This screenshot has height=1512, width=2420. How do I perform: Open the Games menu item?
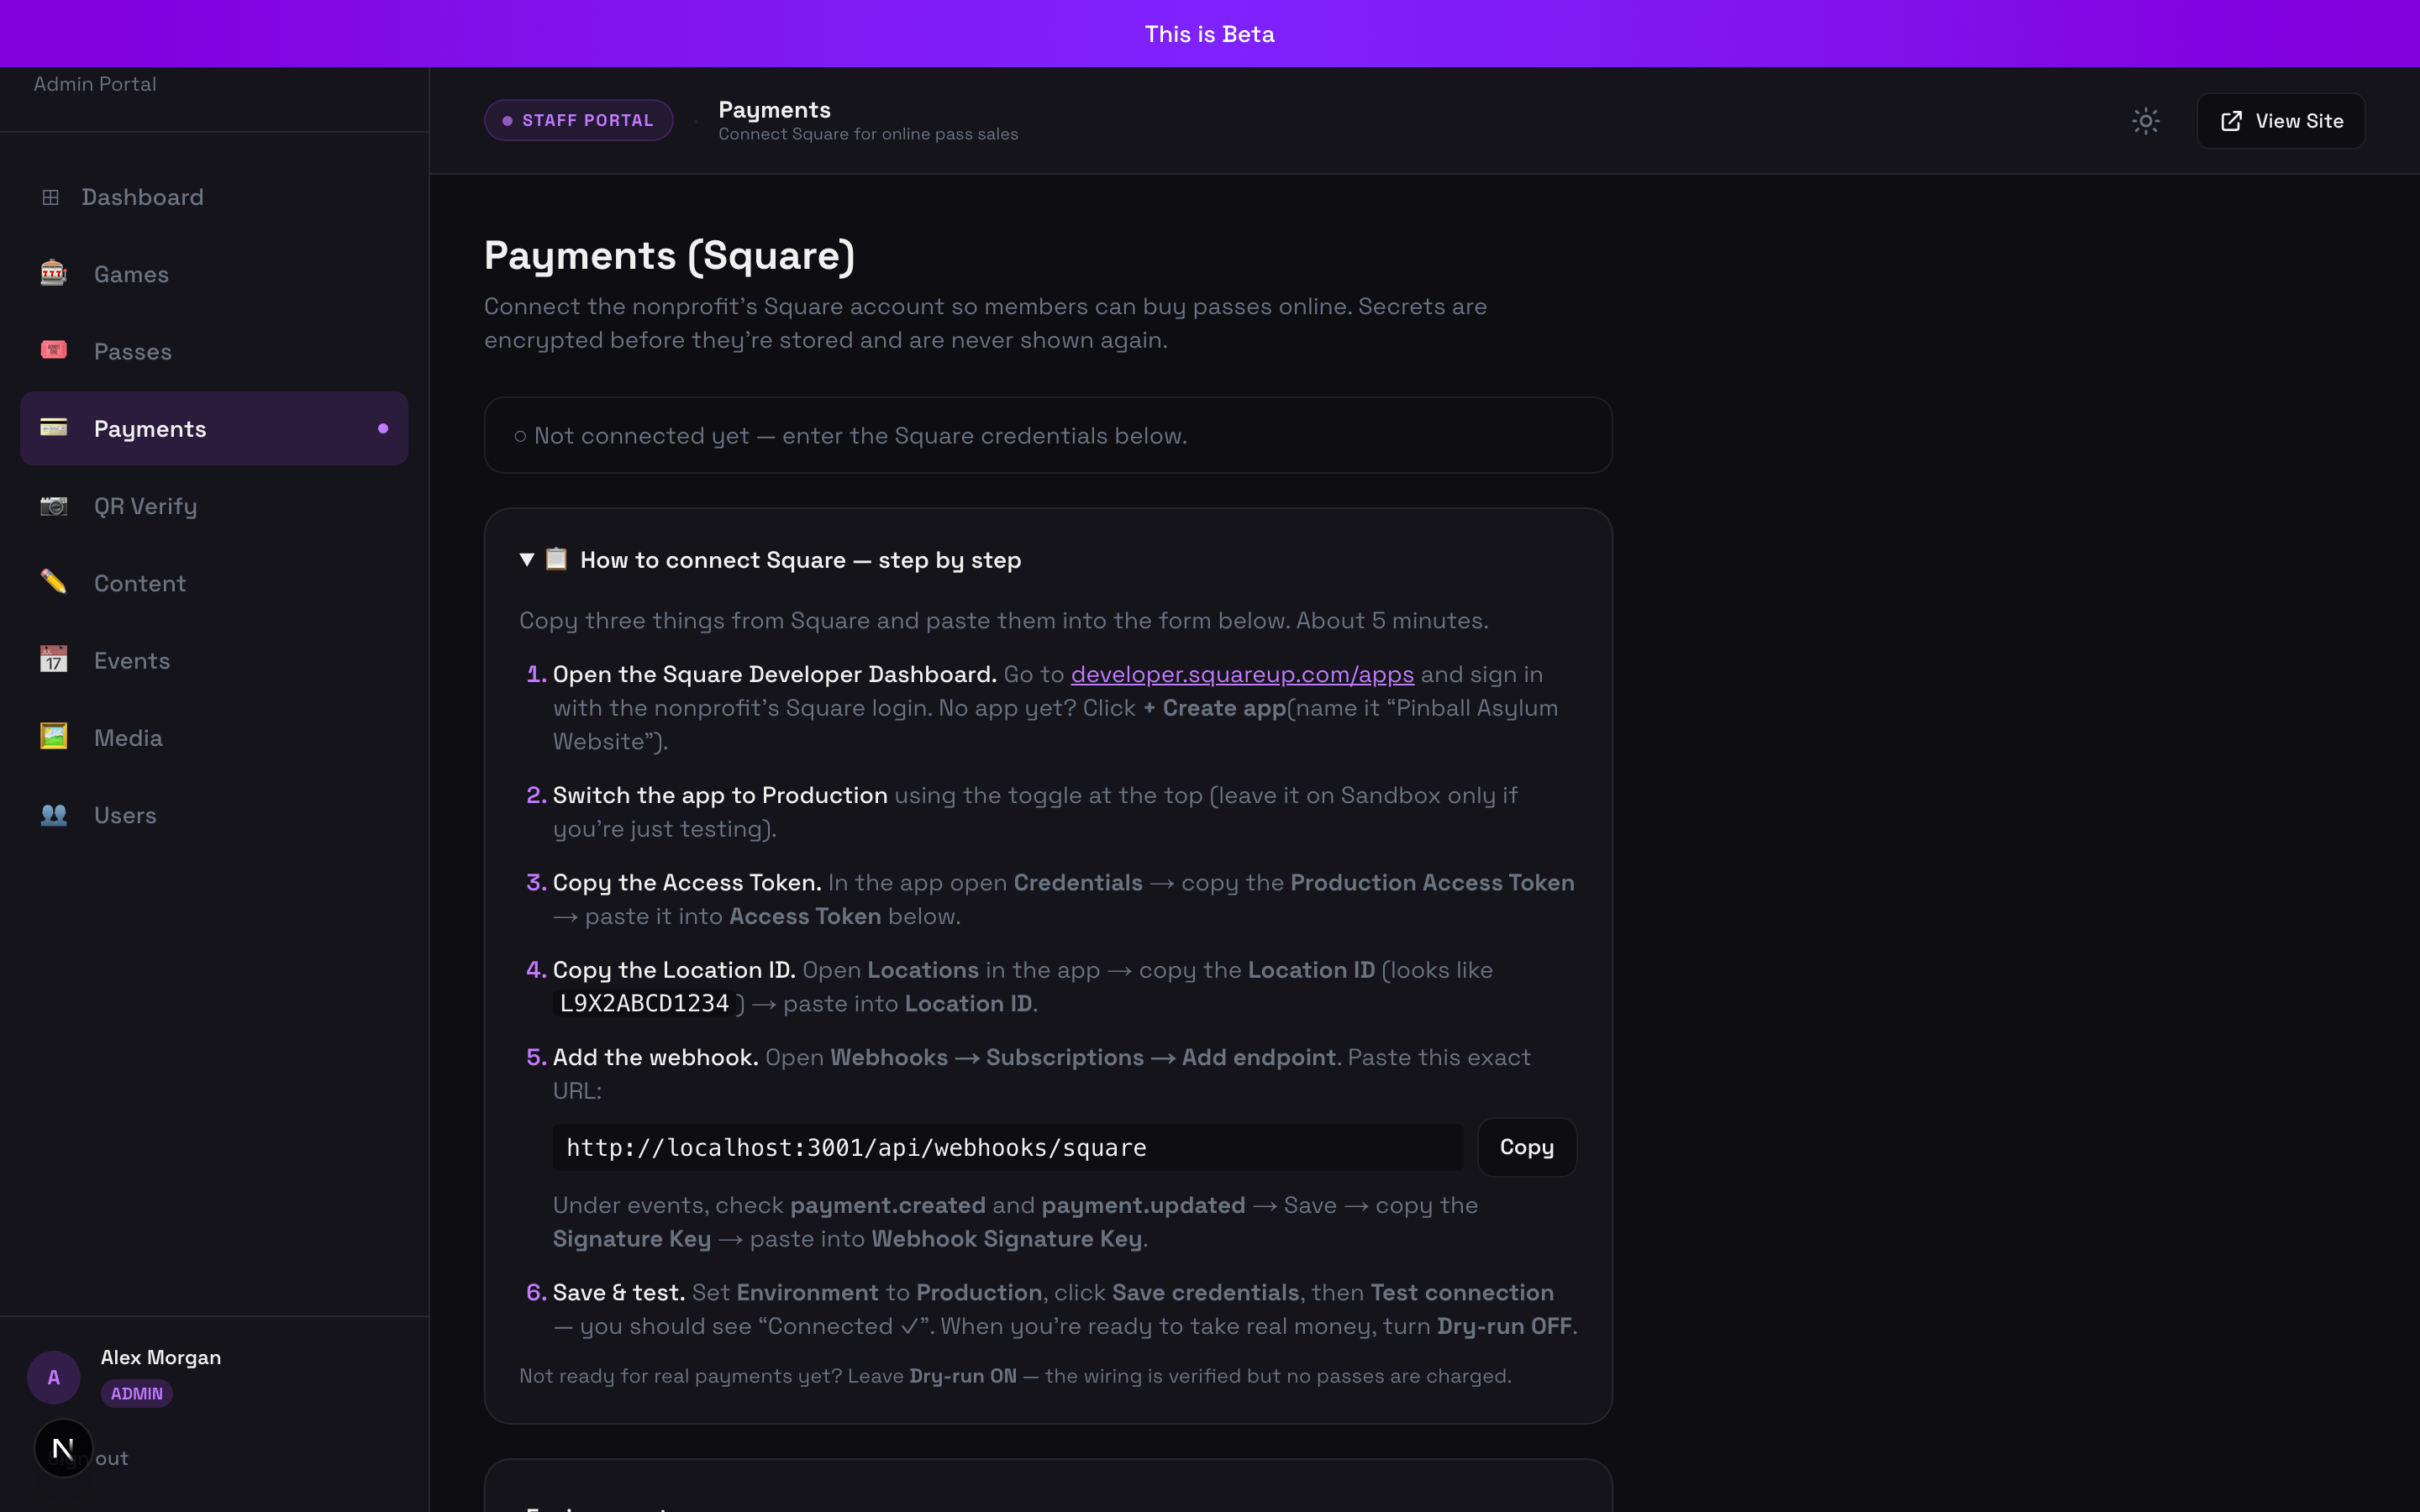(x=214, y=274)
